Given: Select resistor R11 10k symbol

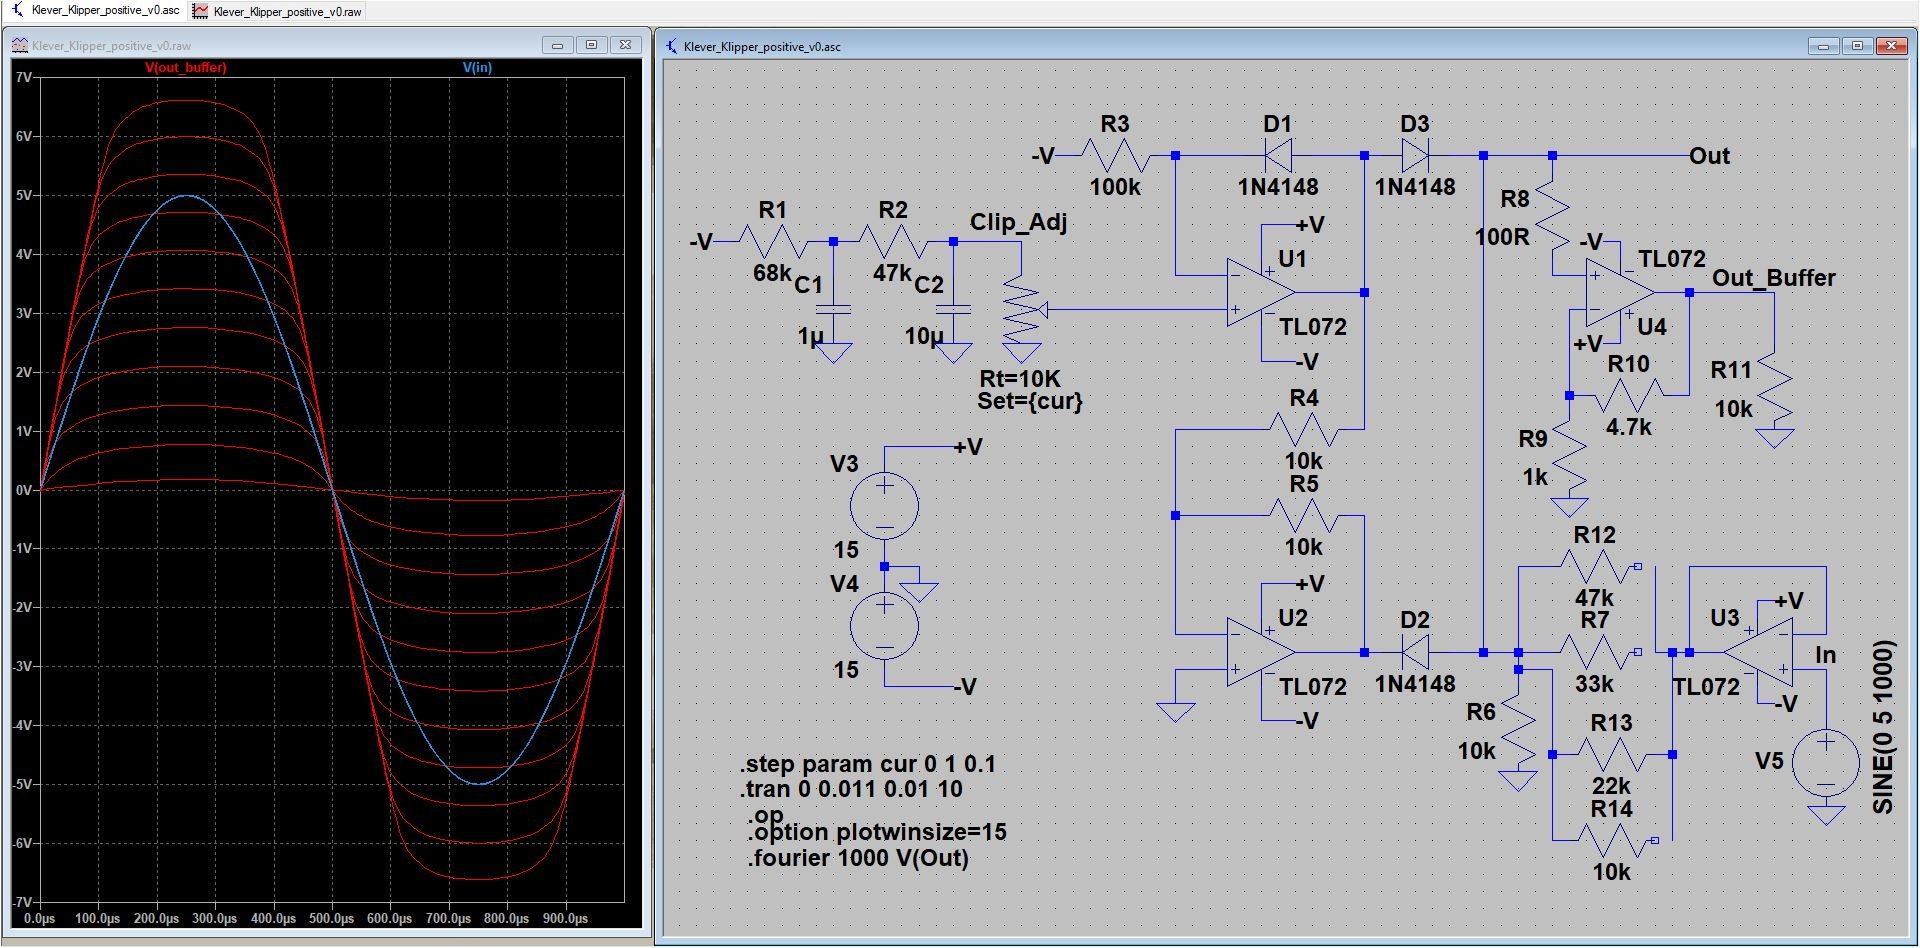Looking at the screenshot, I should 1775,388.
